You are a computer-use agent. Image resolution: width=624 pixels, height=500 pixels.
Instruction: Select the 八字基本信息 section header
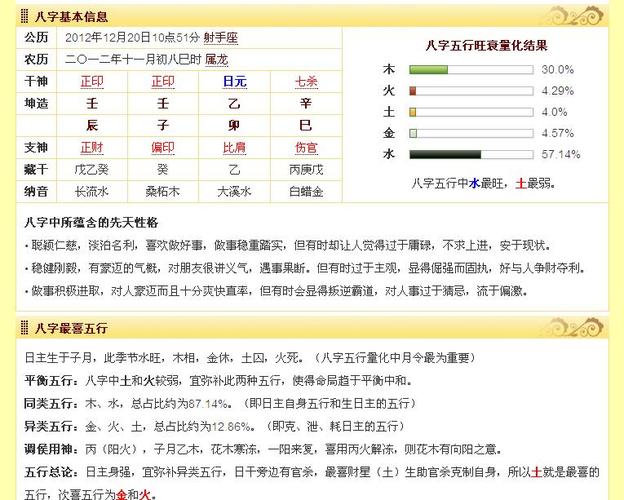tap(312, 16)
